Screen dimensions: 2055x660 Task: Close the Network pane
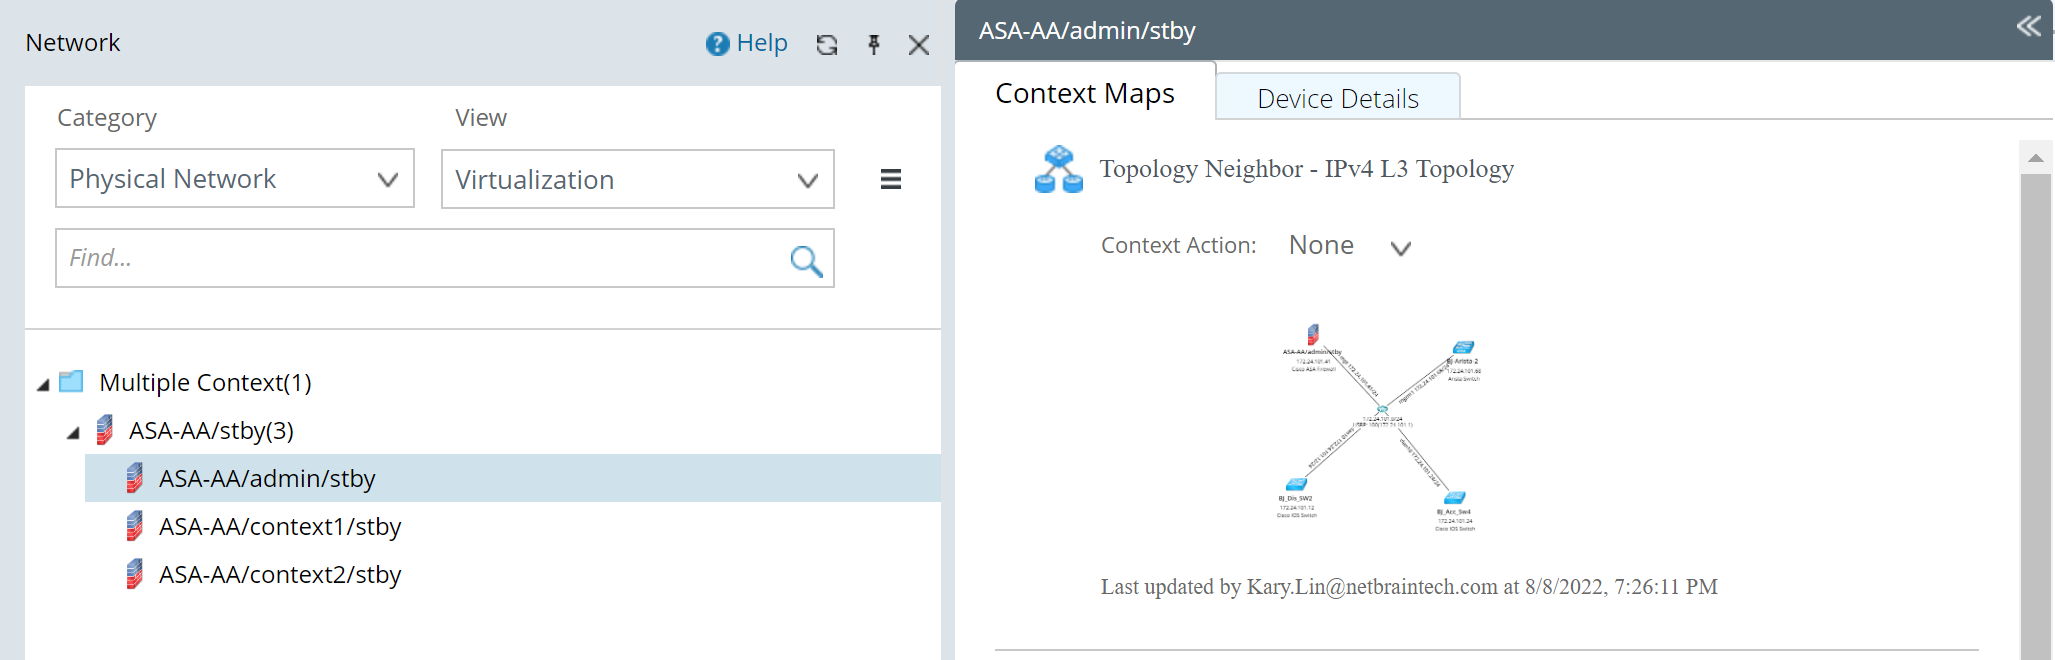[x=919, y=45]
